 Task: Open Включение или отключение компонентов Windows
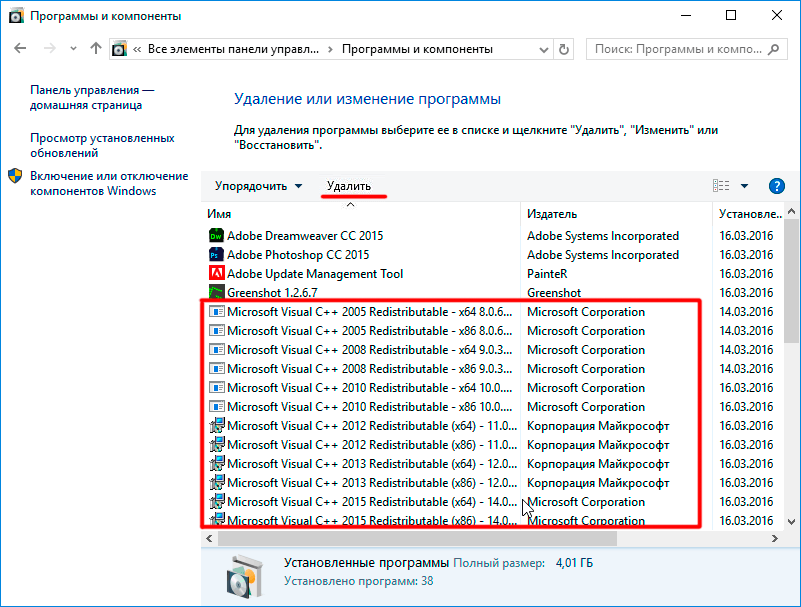[109, 183]
